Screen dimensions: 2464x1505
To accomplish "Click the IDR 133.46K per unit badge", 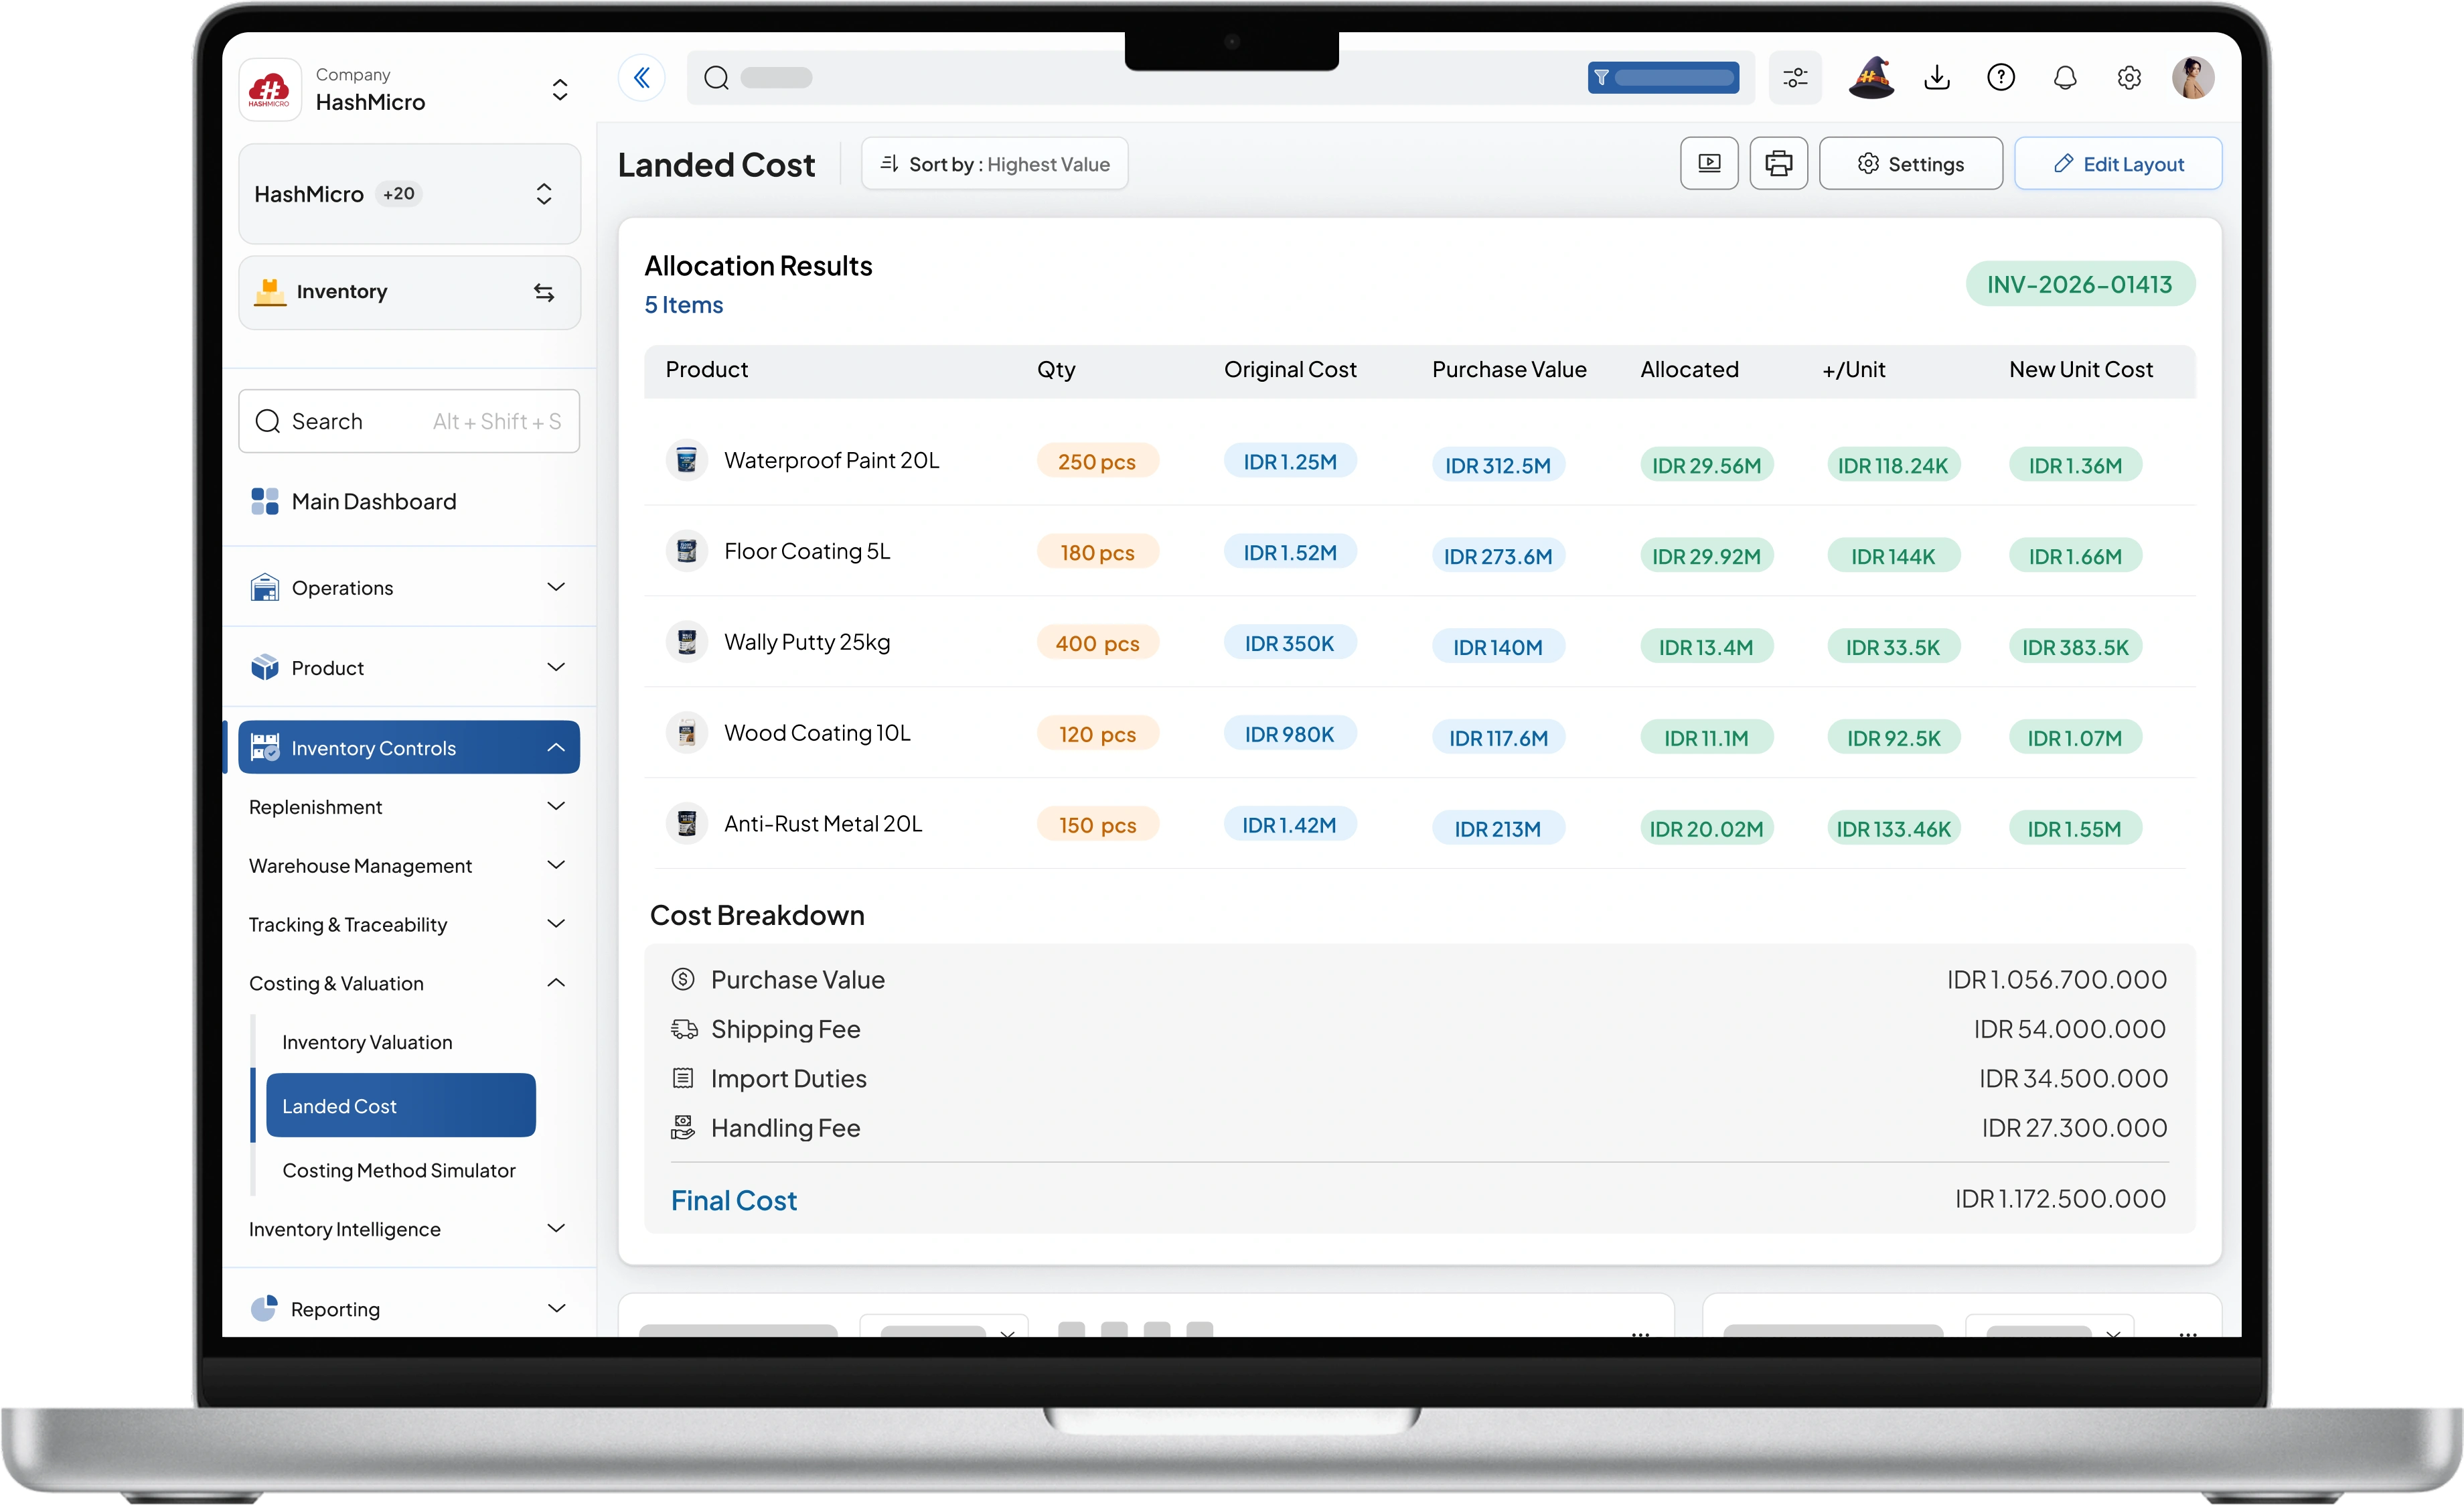I will click(x=1894, y=829).
